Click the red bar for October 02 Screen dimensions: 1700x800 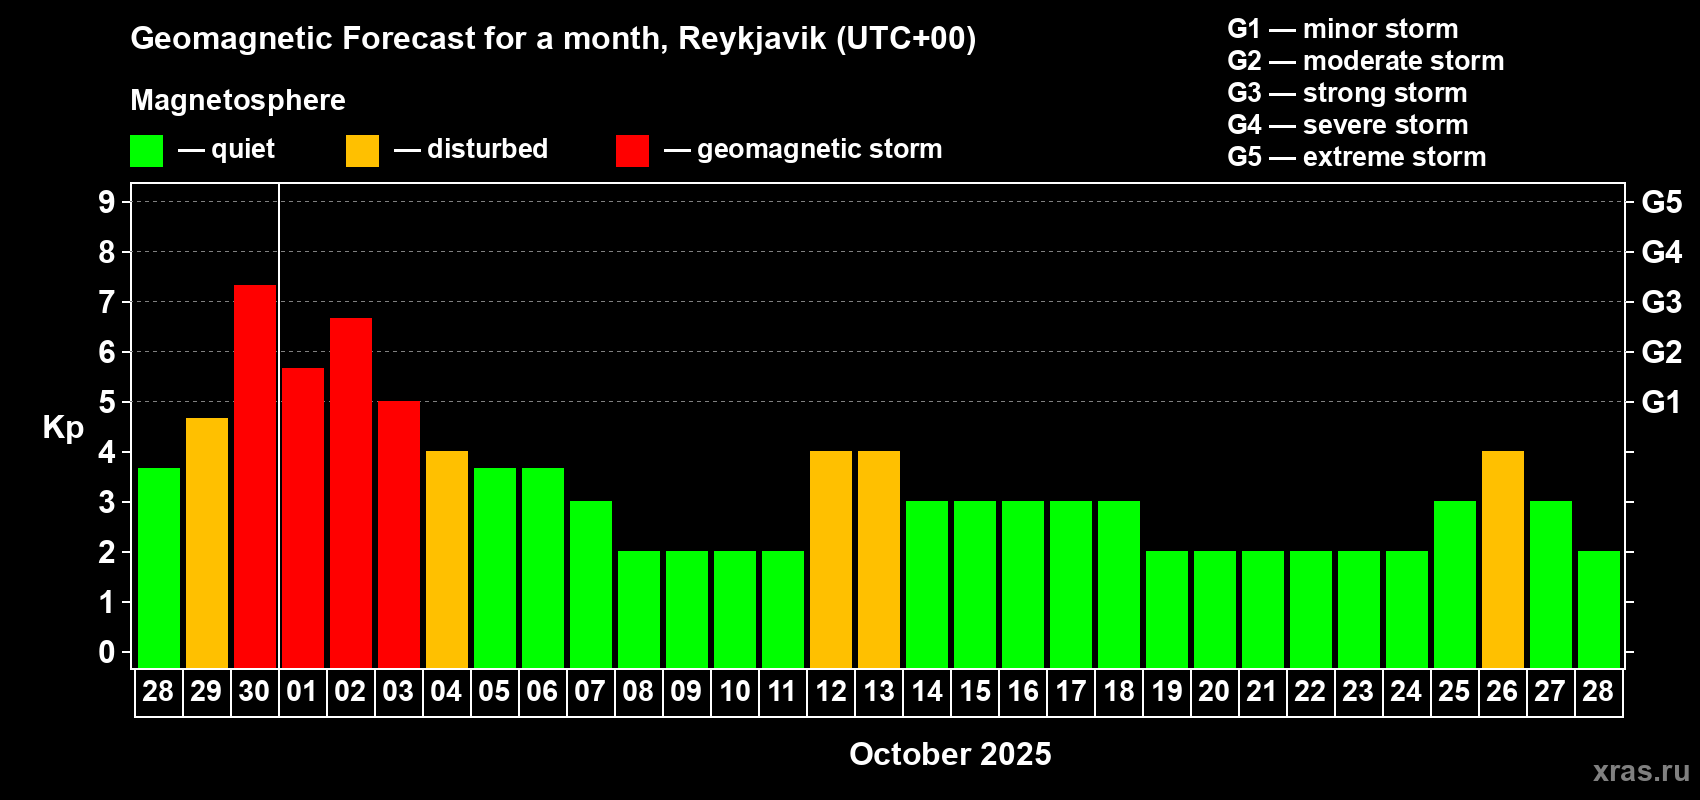tap(351, 493)
